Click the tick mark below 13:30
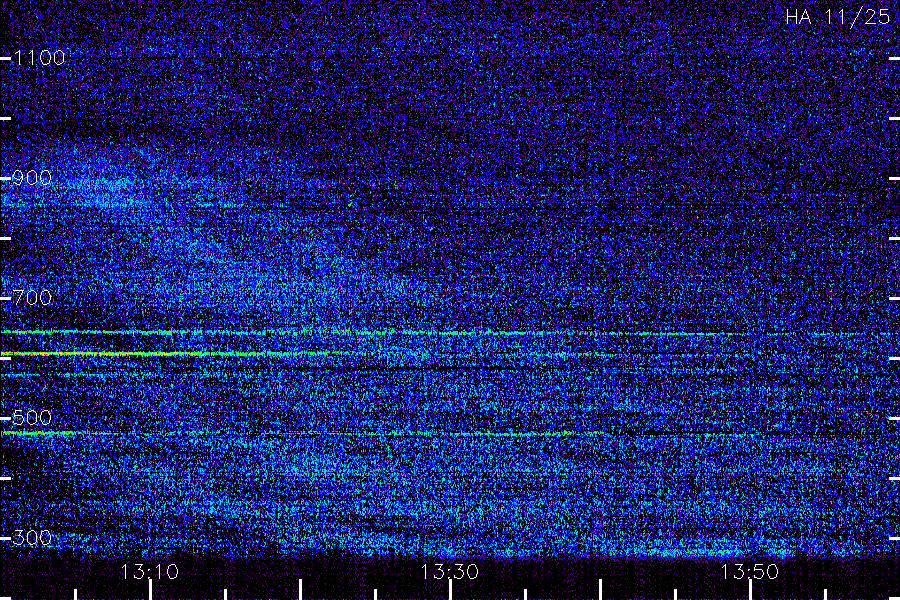Viewport: 900px width, 600px height. (x=451, y=590)
